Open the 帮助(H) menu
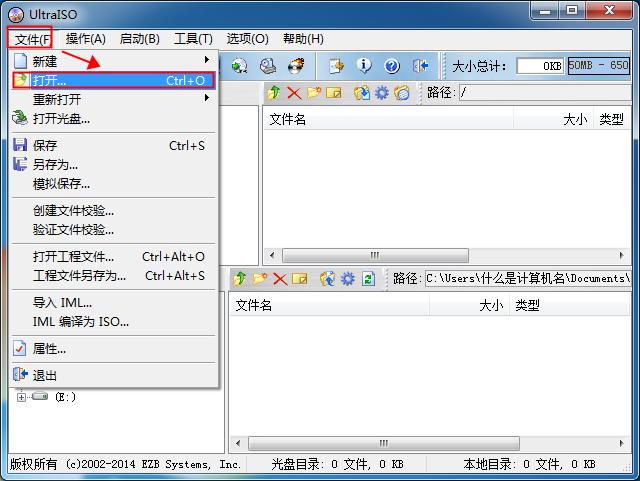Viewport: 640px width, 481px height. pyautogui.click(x=303, y=39)
